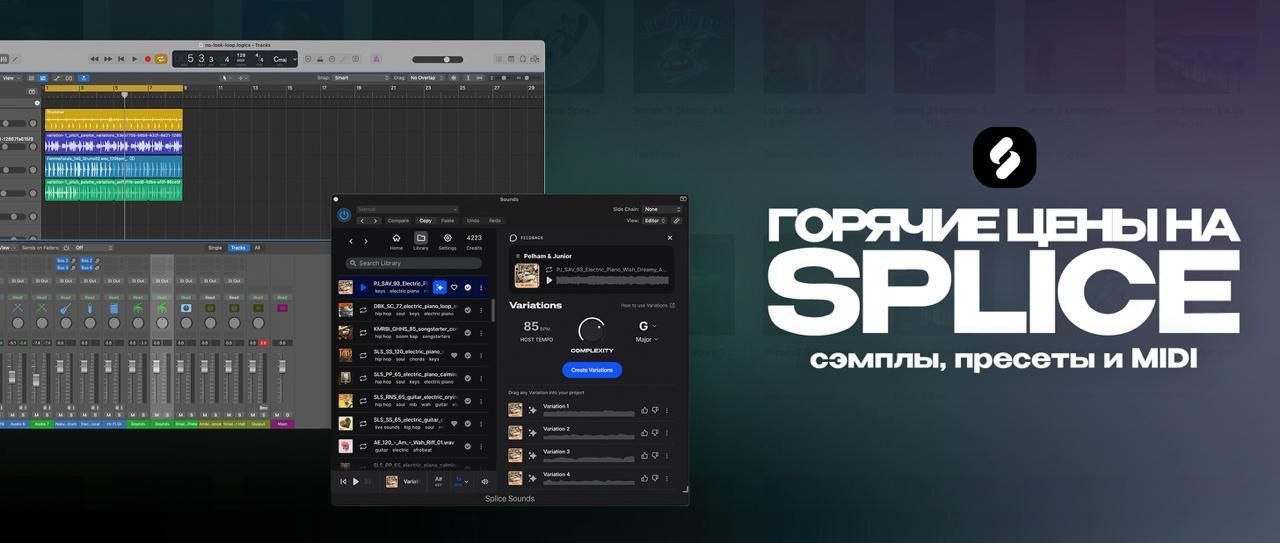
Task: Open Home tab in Splice Sounds
Action: 396,241
